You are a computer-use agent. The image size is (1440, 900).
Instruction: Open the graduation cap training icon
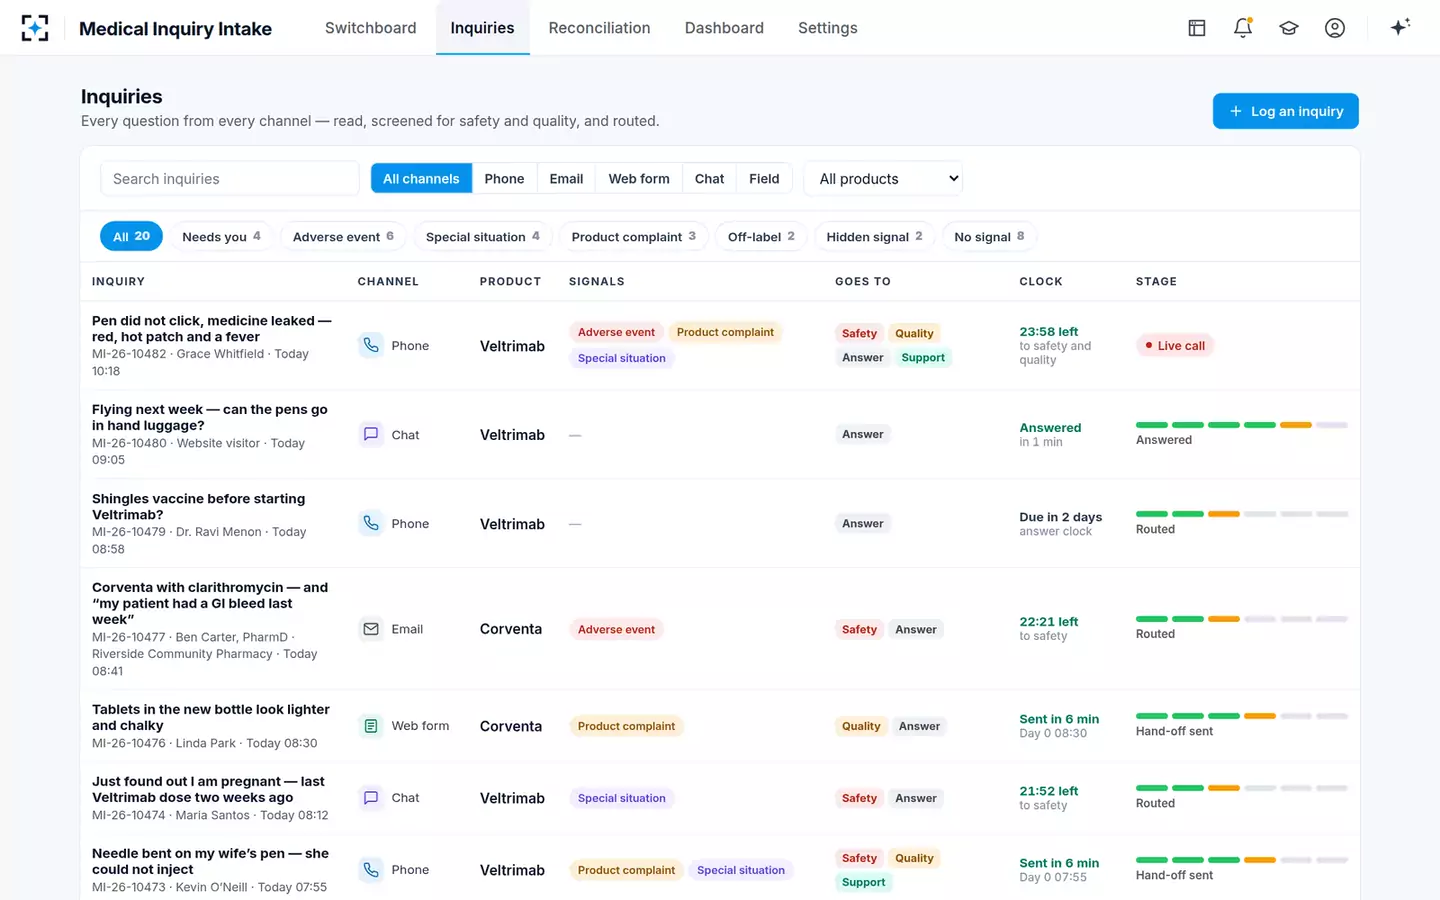tap(1289, 28)
